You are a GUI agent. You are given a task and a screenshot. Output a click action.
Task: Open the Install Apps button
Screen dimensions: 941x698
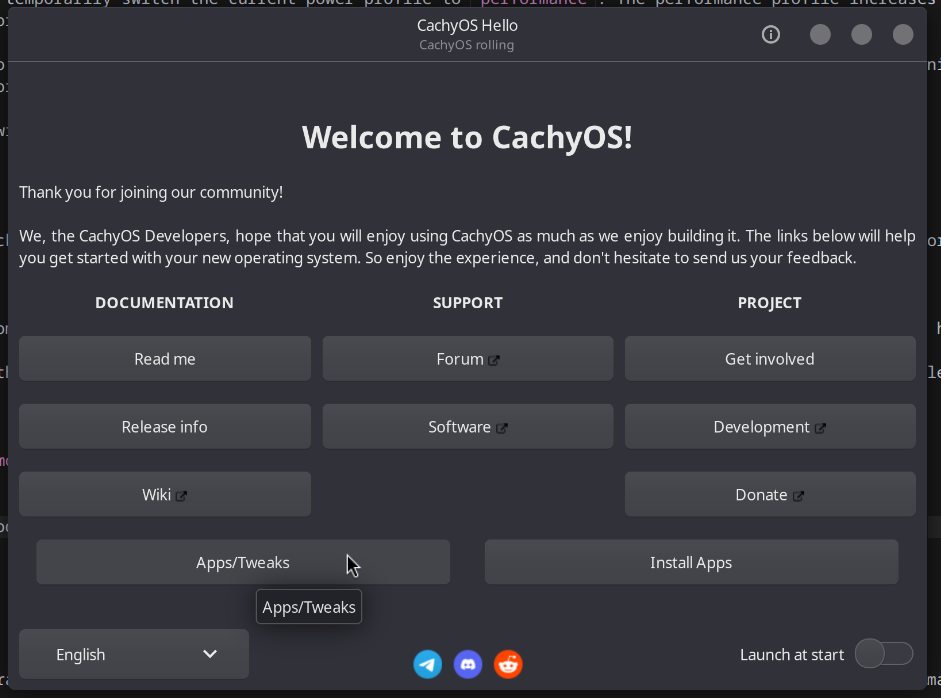coord(691,562)
